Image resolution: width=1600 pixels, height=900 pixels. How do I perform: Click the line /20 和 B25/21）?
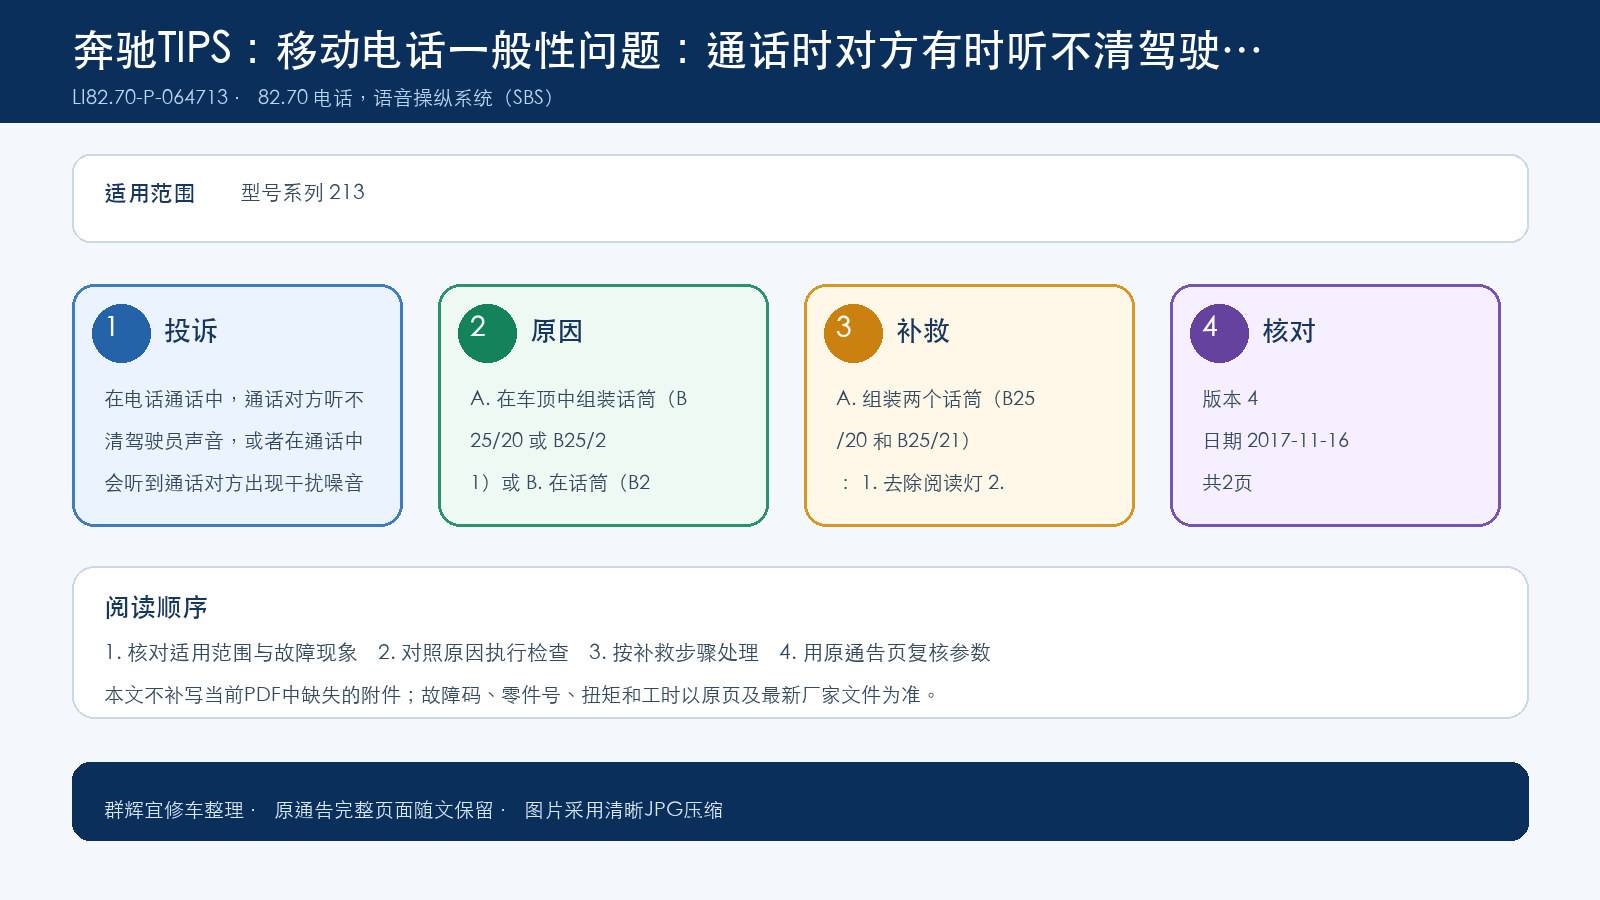pos(904,441)
